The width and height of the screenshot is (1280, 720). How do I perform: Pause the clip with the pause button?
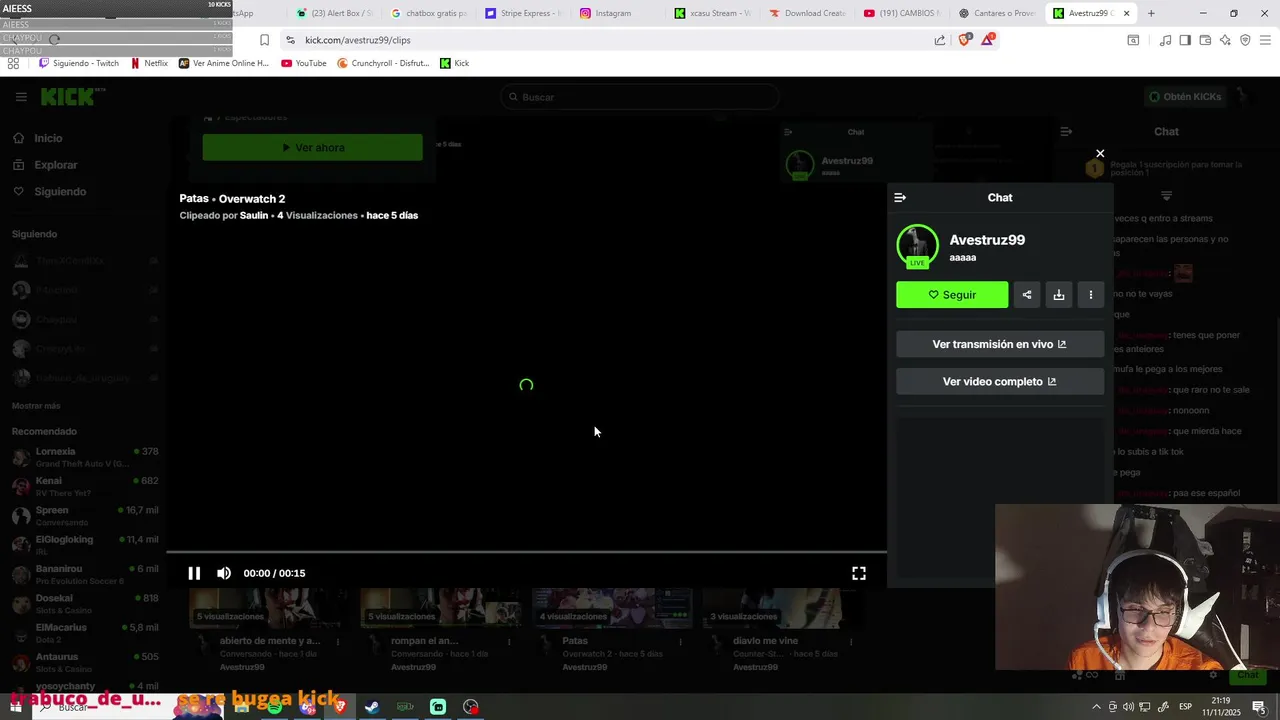tap(194, 573)
